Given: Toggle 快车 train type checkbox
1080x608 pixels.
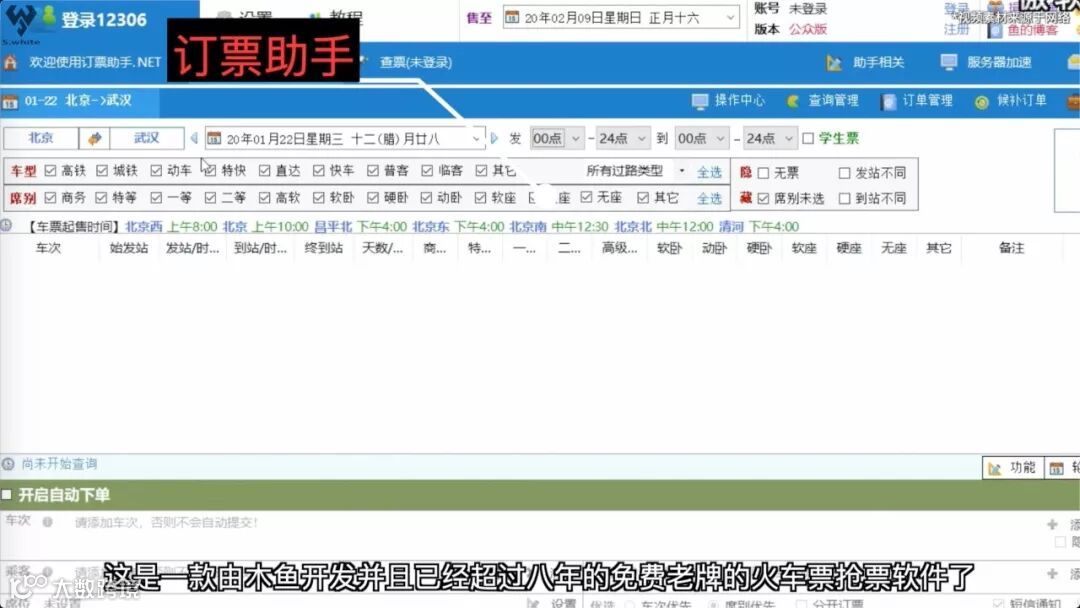Looking at the screenshot, I should (x=318, y=170).
